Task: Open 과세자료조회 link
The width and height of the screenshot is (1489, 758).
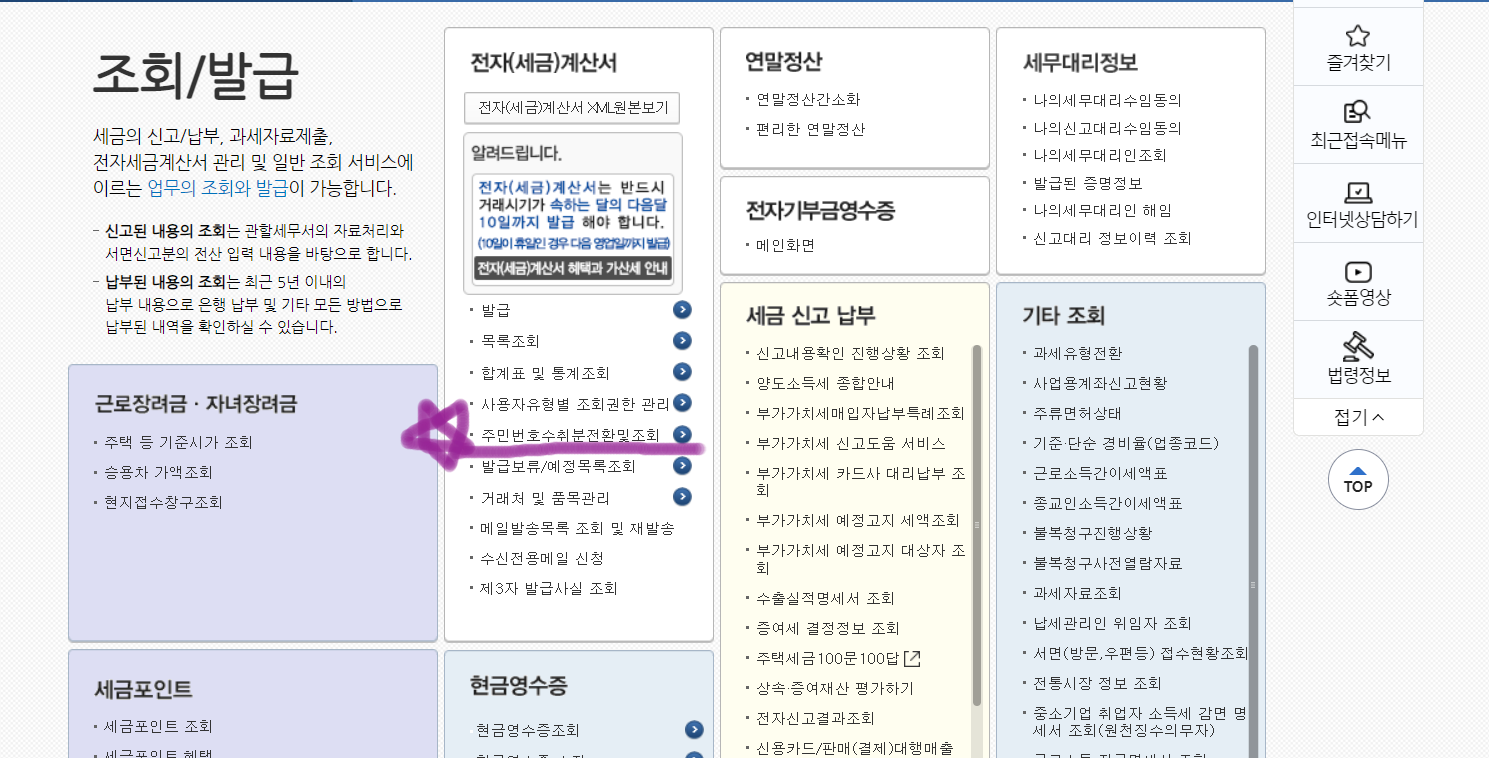Action: click(x=1078, y=593)
